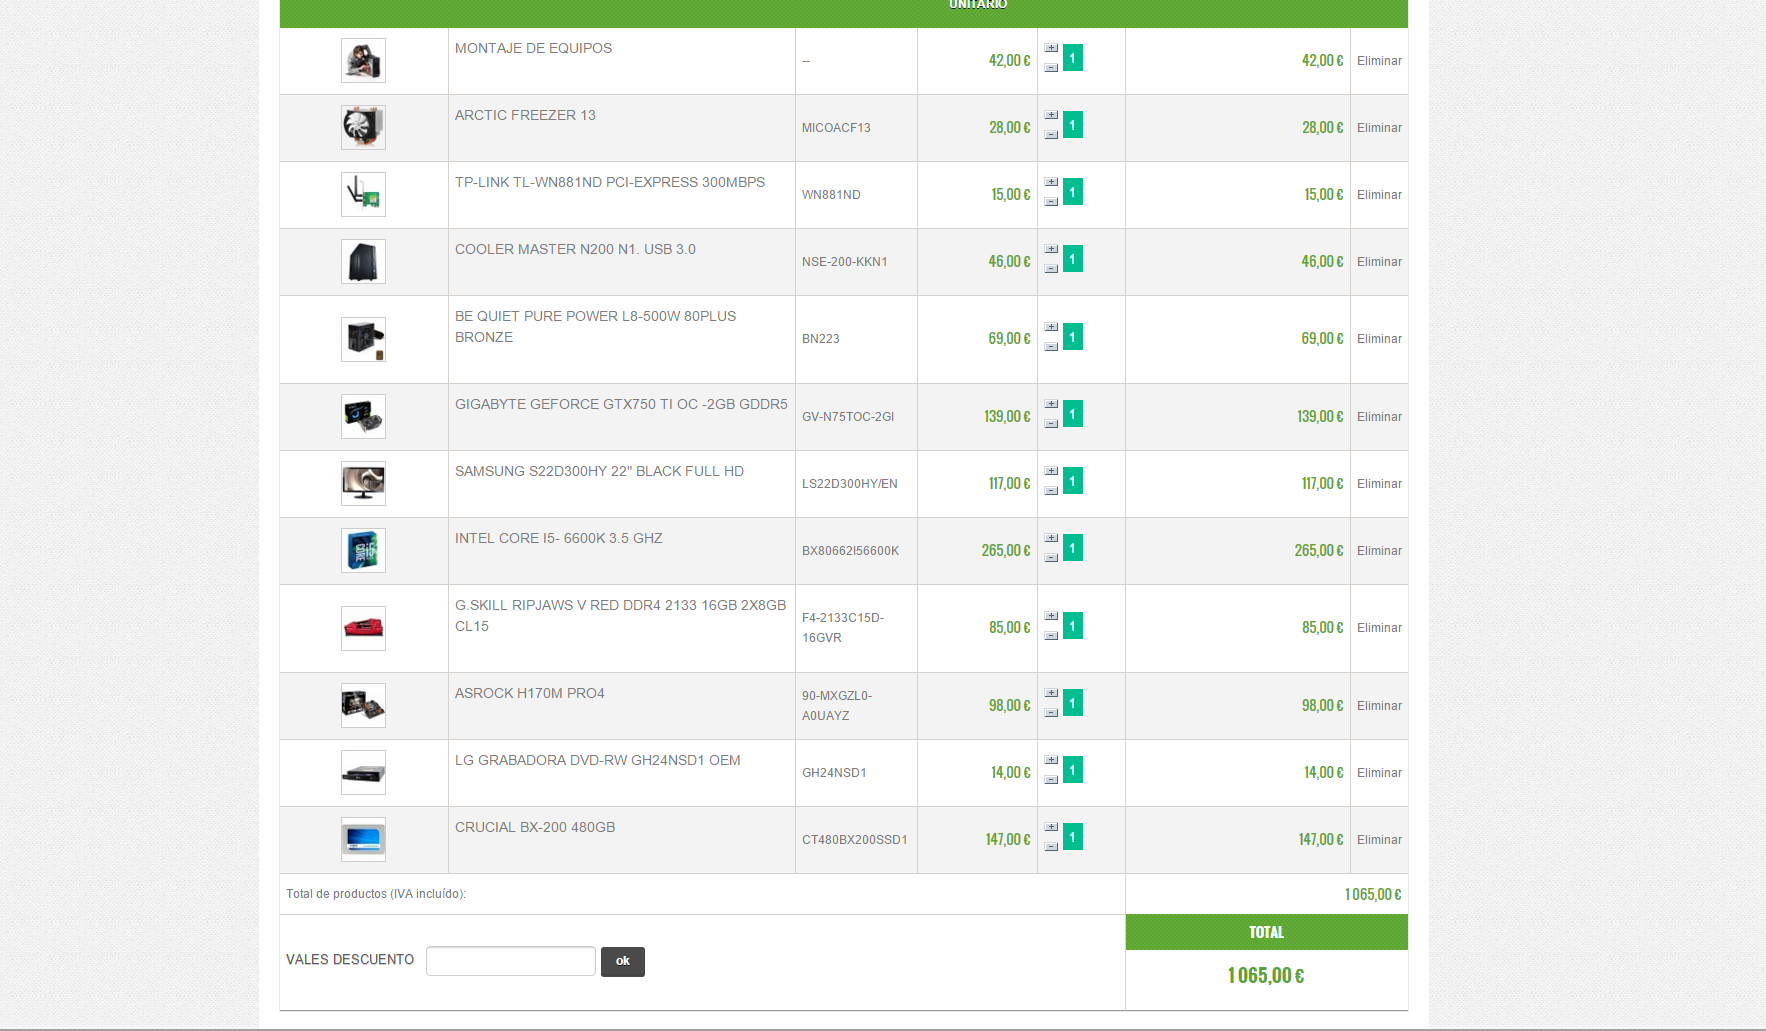1766x1031 pixels.
Task: Click Eliminar for LG Grabadora DVD-RW
Action: (1379, 773)
